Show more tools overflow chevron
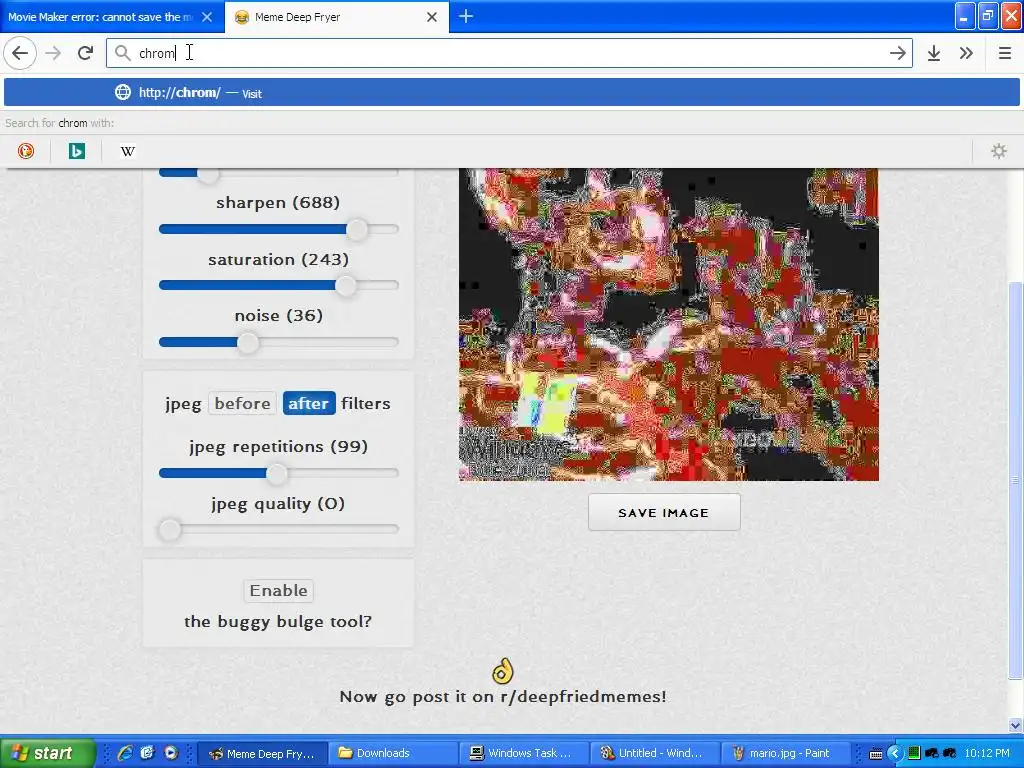Screen dimensions: 1024x768 pyautogui.click(x=967, y=53)
